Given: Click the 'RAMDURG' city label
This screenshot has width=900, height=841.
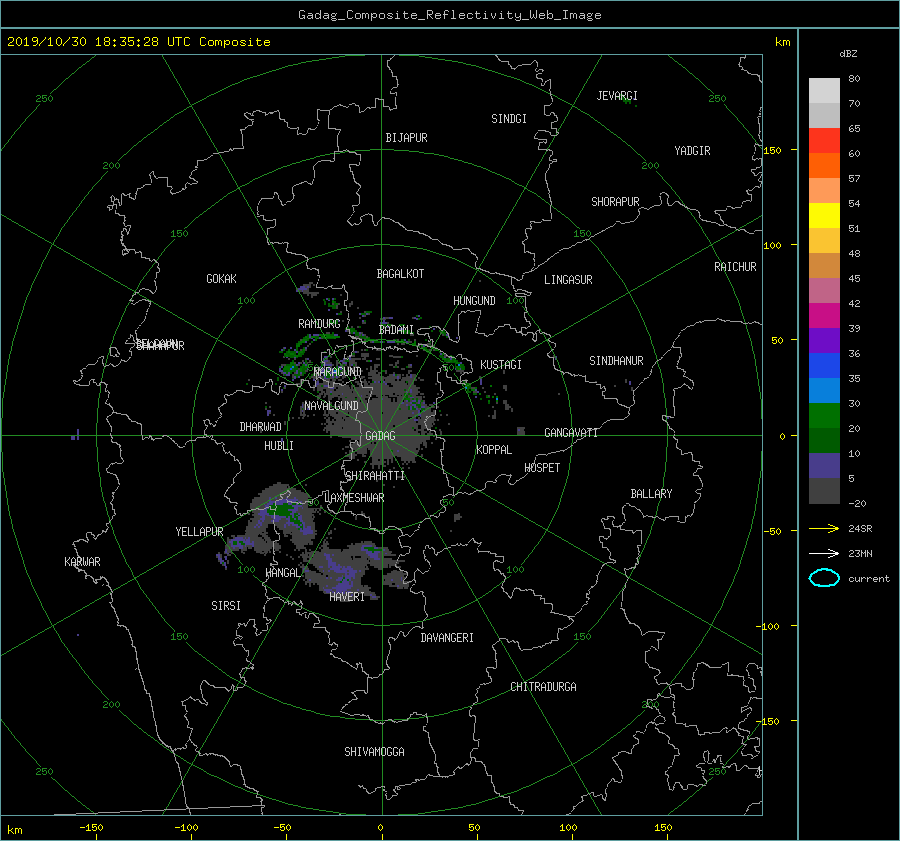Looking at the screenshot, I should (x=319, y=324).
